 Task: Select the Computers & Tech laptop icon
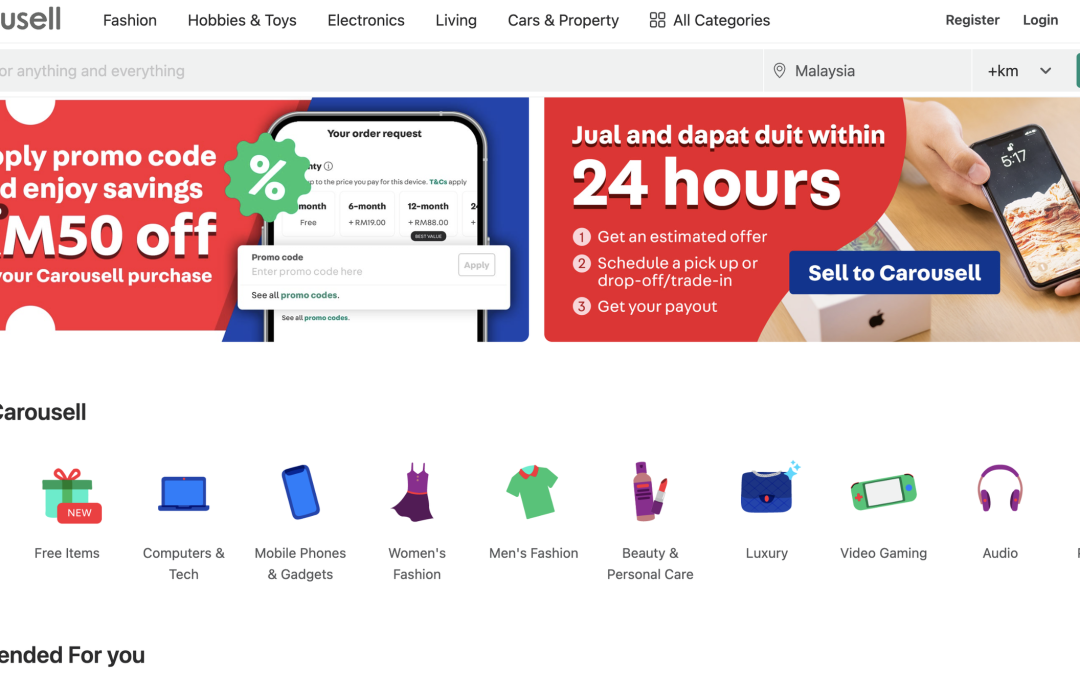(x=183, y=493)
